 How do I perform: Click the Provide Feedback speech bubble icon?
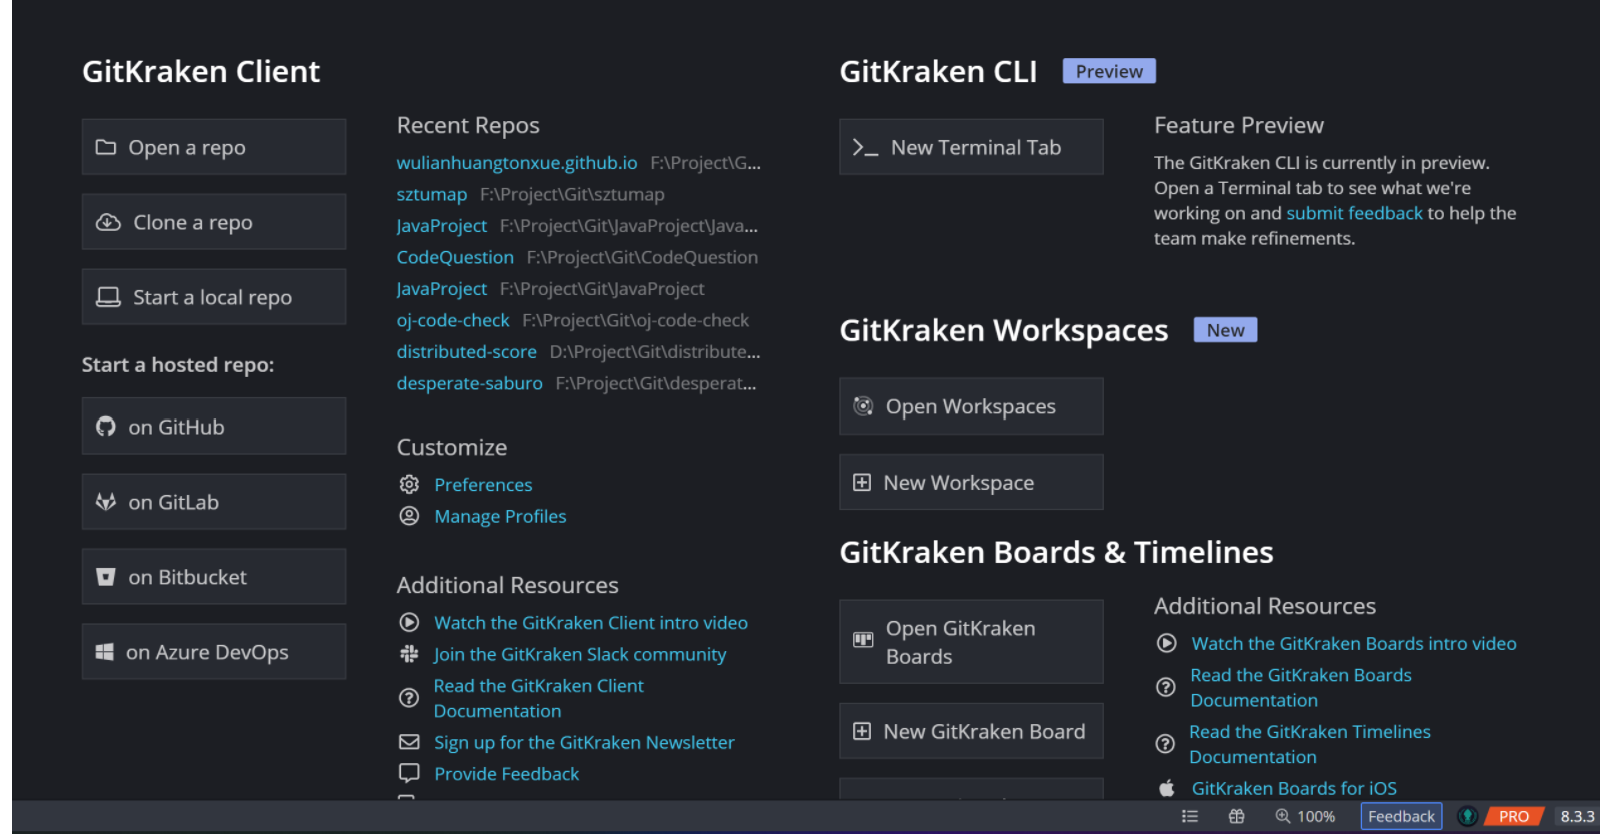(x=409, y=773)
